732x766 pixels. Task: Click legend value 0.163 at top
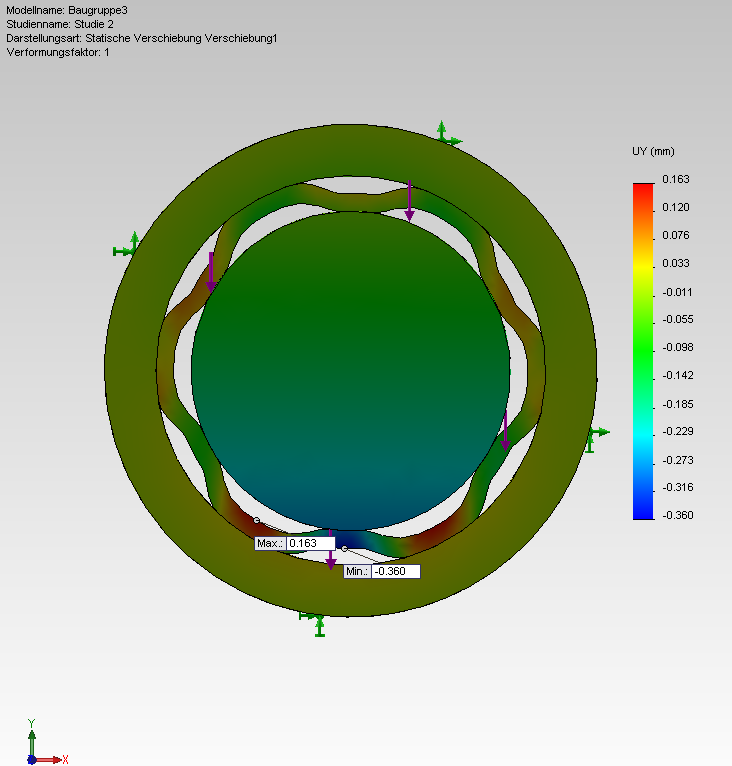point(676,179)
